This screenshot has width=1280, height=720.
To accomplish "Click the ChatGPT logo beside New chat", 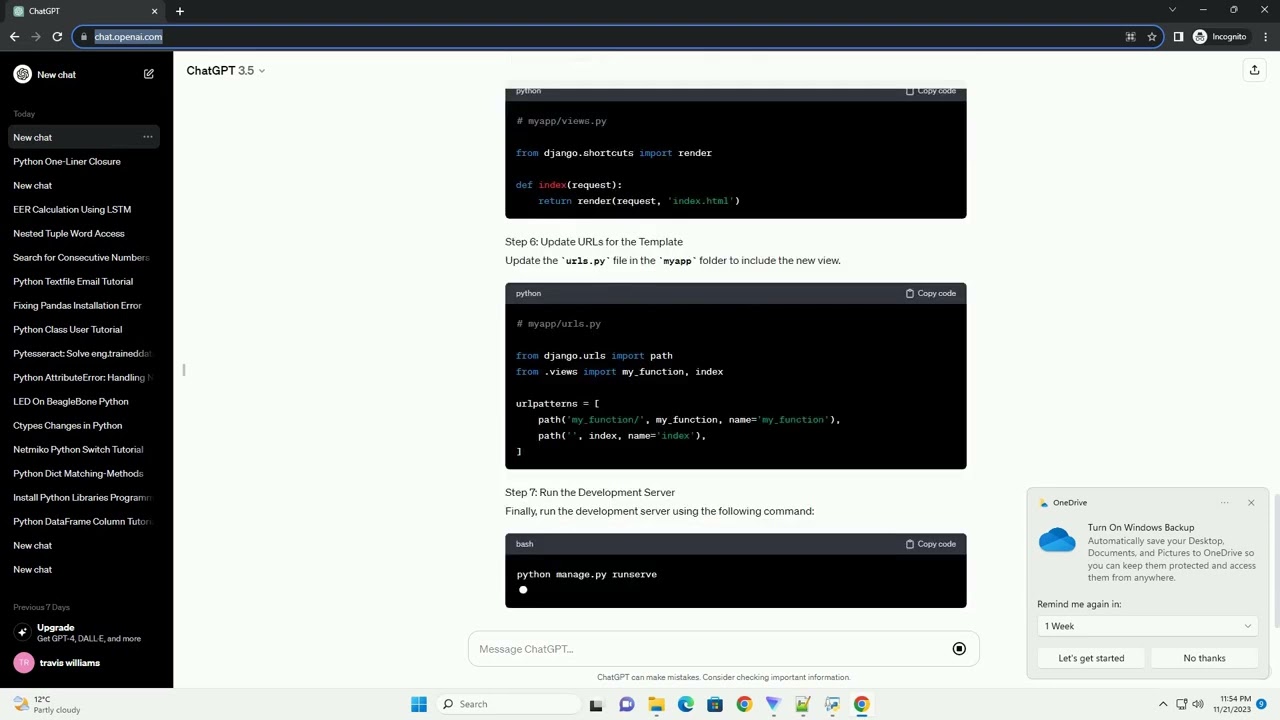I will 22,74.
